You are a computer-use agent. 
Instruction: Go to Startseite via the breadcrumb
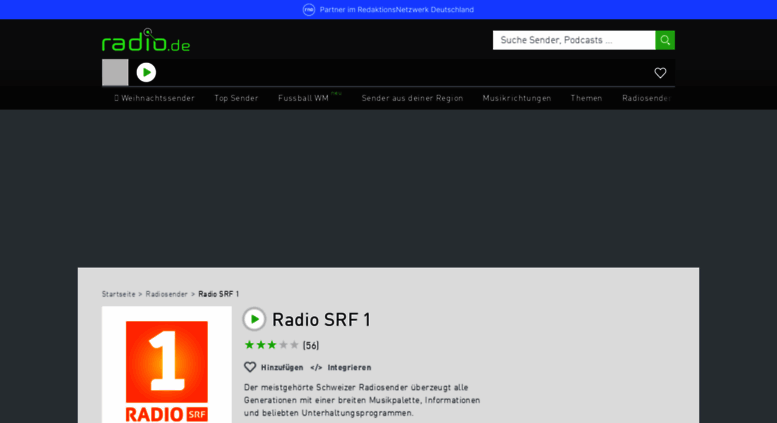118,294
